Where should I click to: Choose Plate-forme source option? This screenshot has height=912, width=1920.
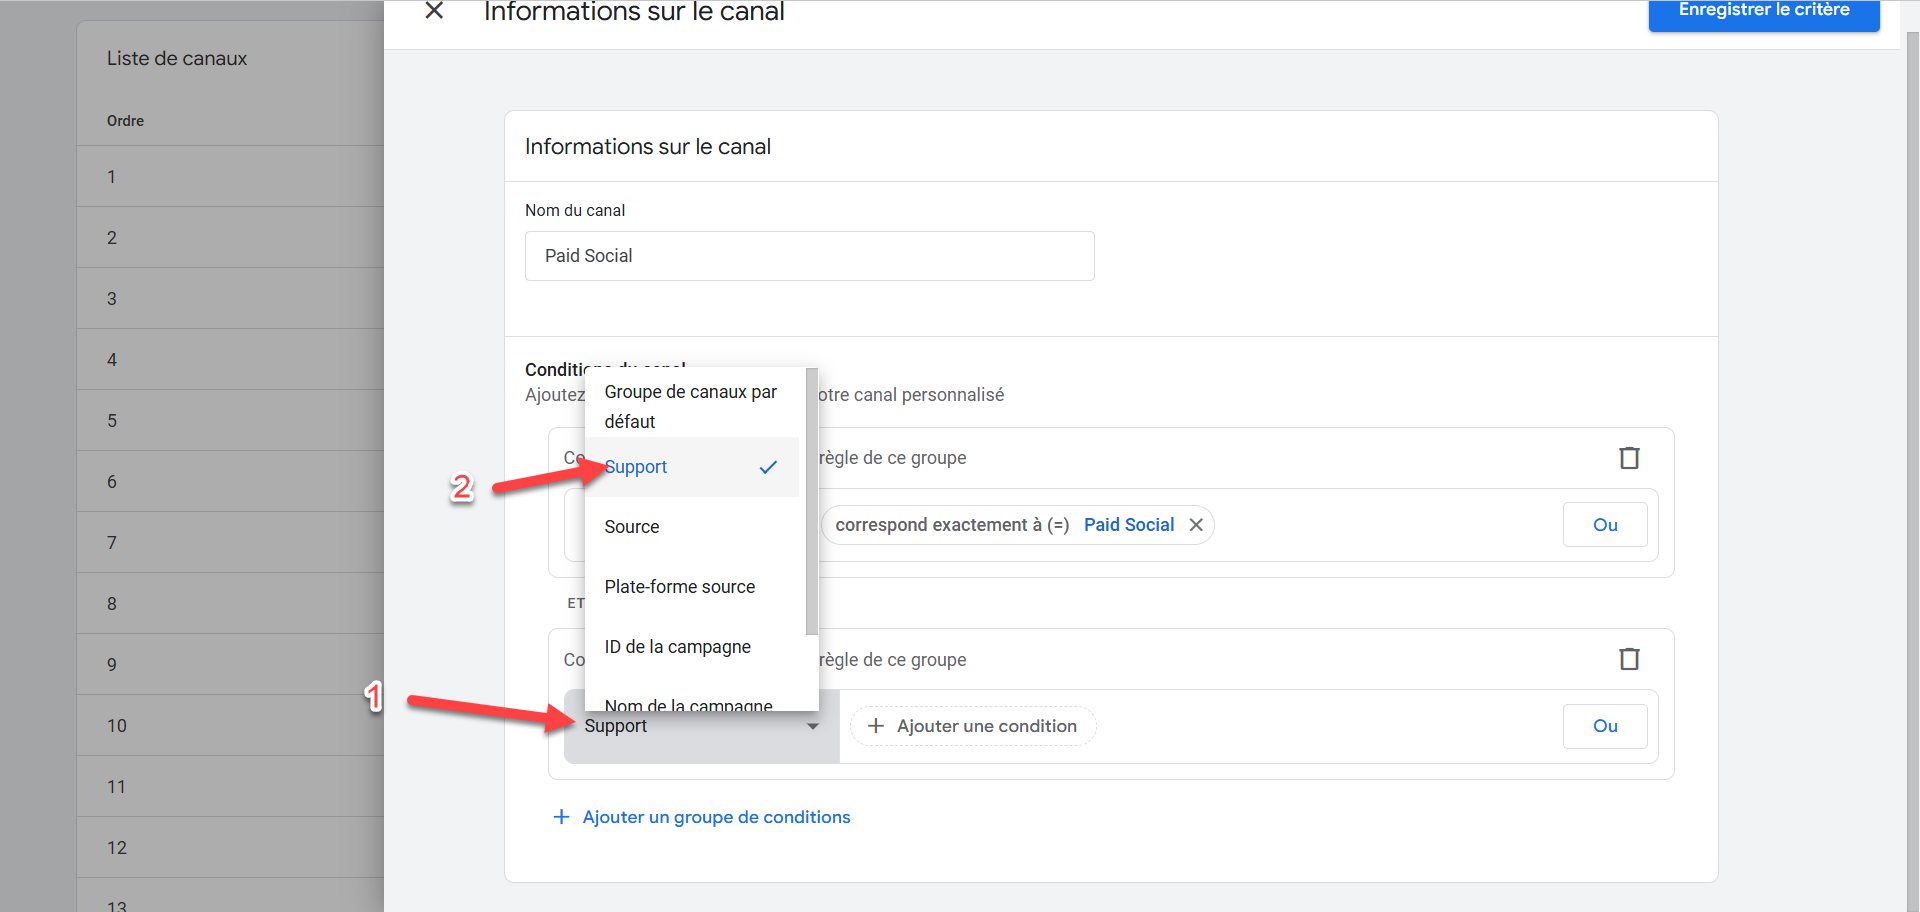pyautogui.click(x=680, y=587)
